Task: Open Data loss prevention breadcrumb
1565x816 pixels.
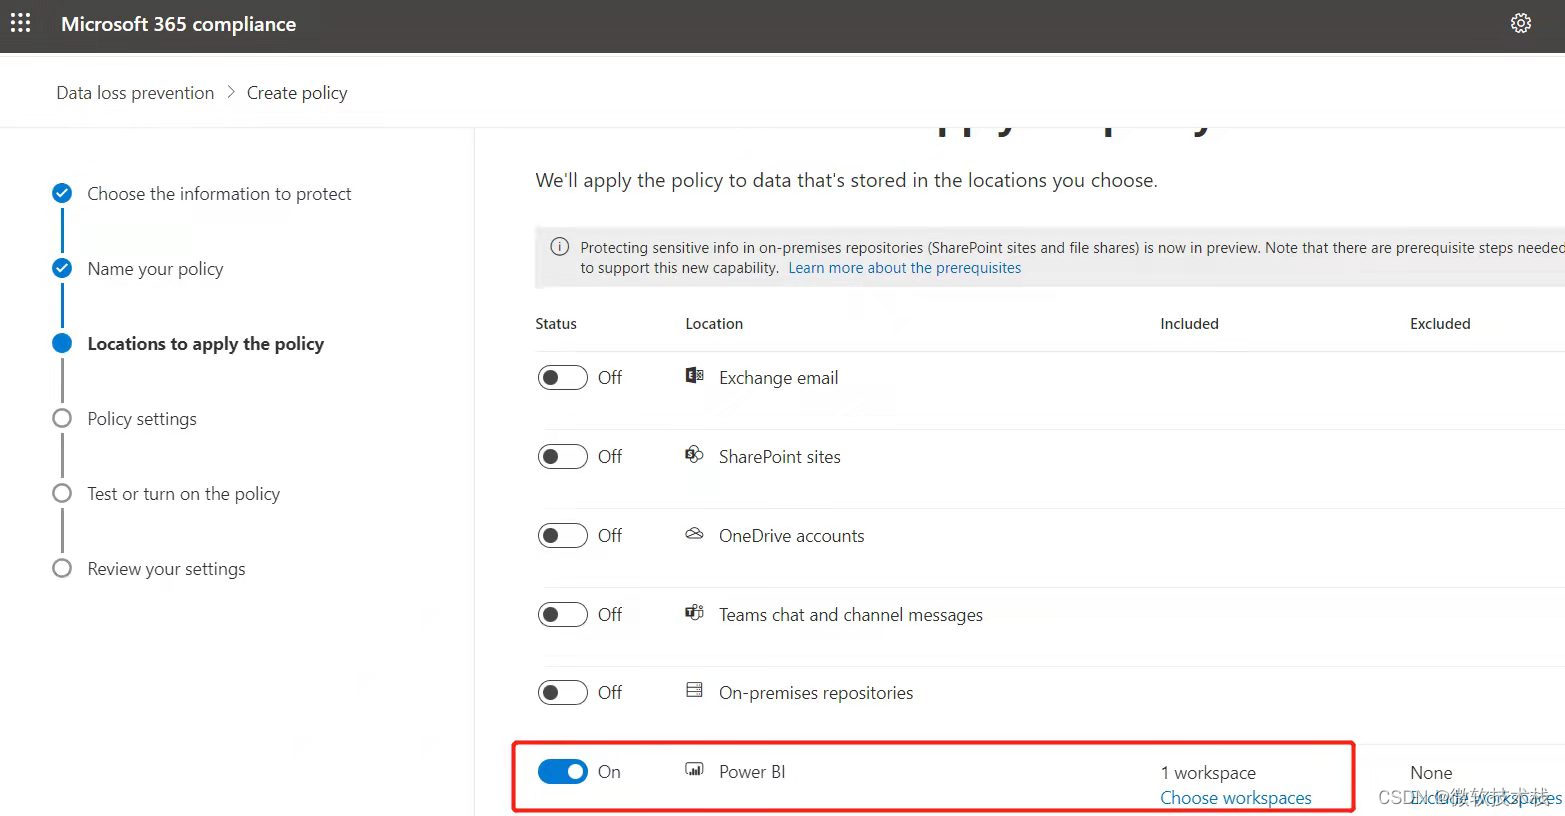Action: 135,93
